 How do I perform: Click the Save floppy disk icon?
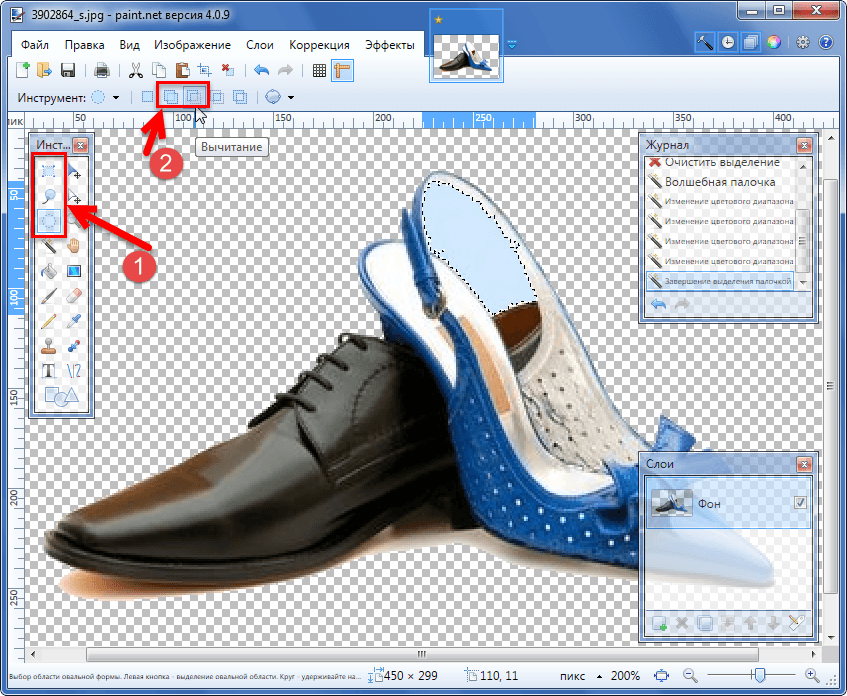coord(68,70)
